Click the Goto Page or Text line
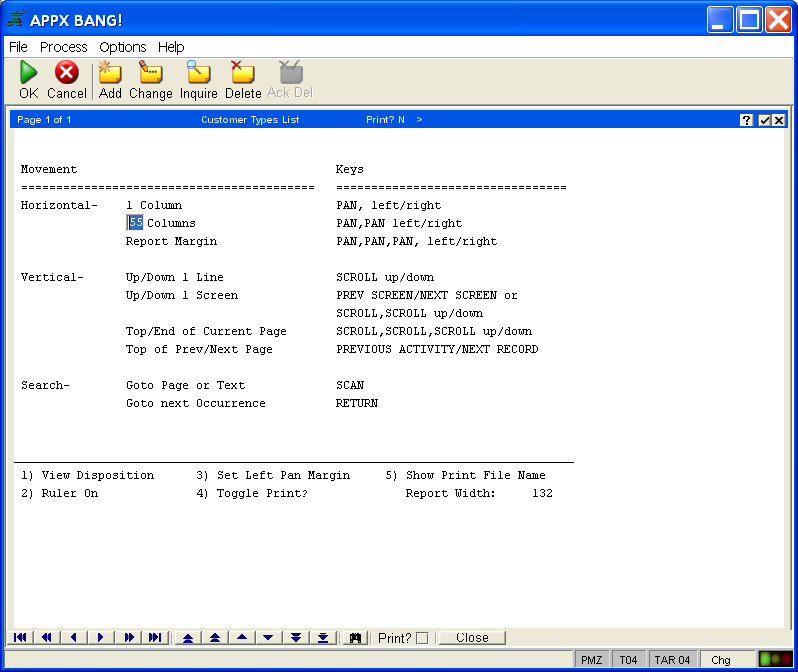 click(185, 385)
